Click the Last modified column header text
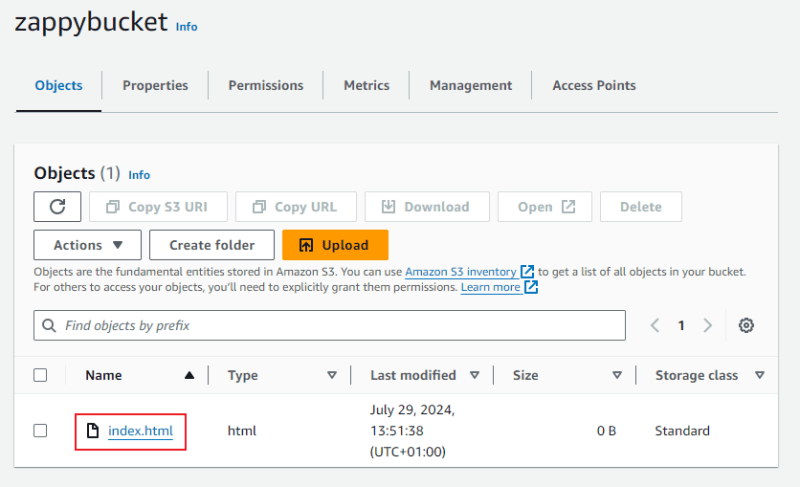The height and width of the screenshot is (487, 800). (x=413, y=375)
